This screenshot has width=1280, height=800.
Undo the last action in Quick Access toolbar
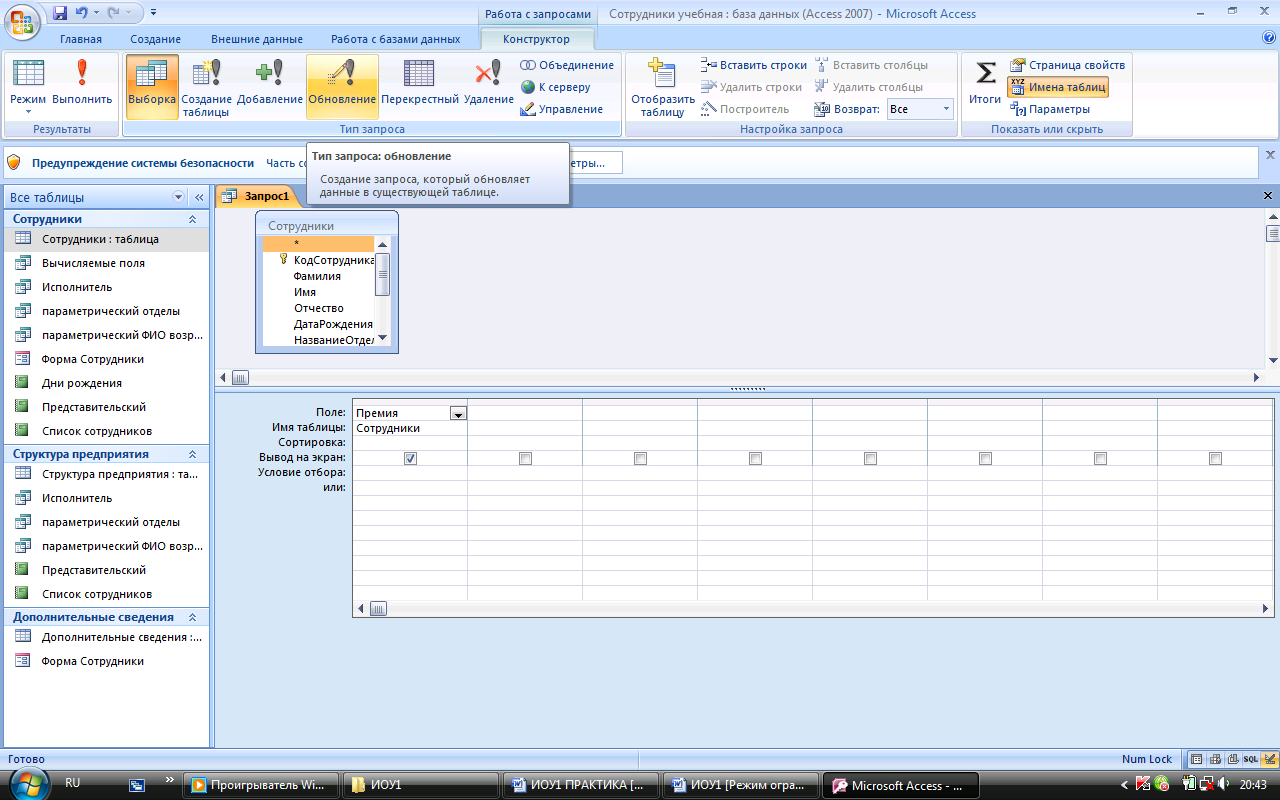click(81, 14)
